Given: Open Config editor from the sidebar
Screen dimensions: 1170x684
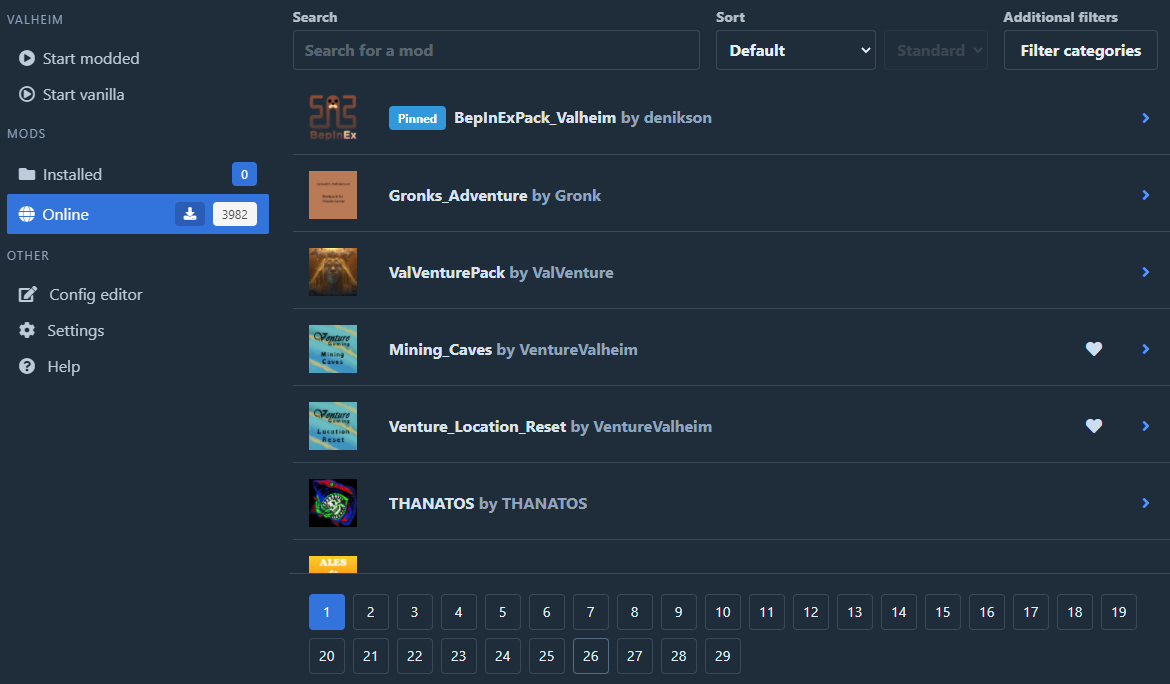Looking at the screenshot, I should click(138, 295).
